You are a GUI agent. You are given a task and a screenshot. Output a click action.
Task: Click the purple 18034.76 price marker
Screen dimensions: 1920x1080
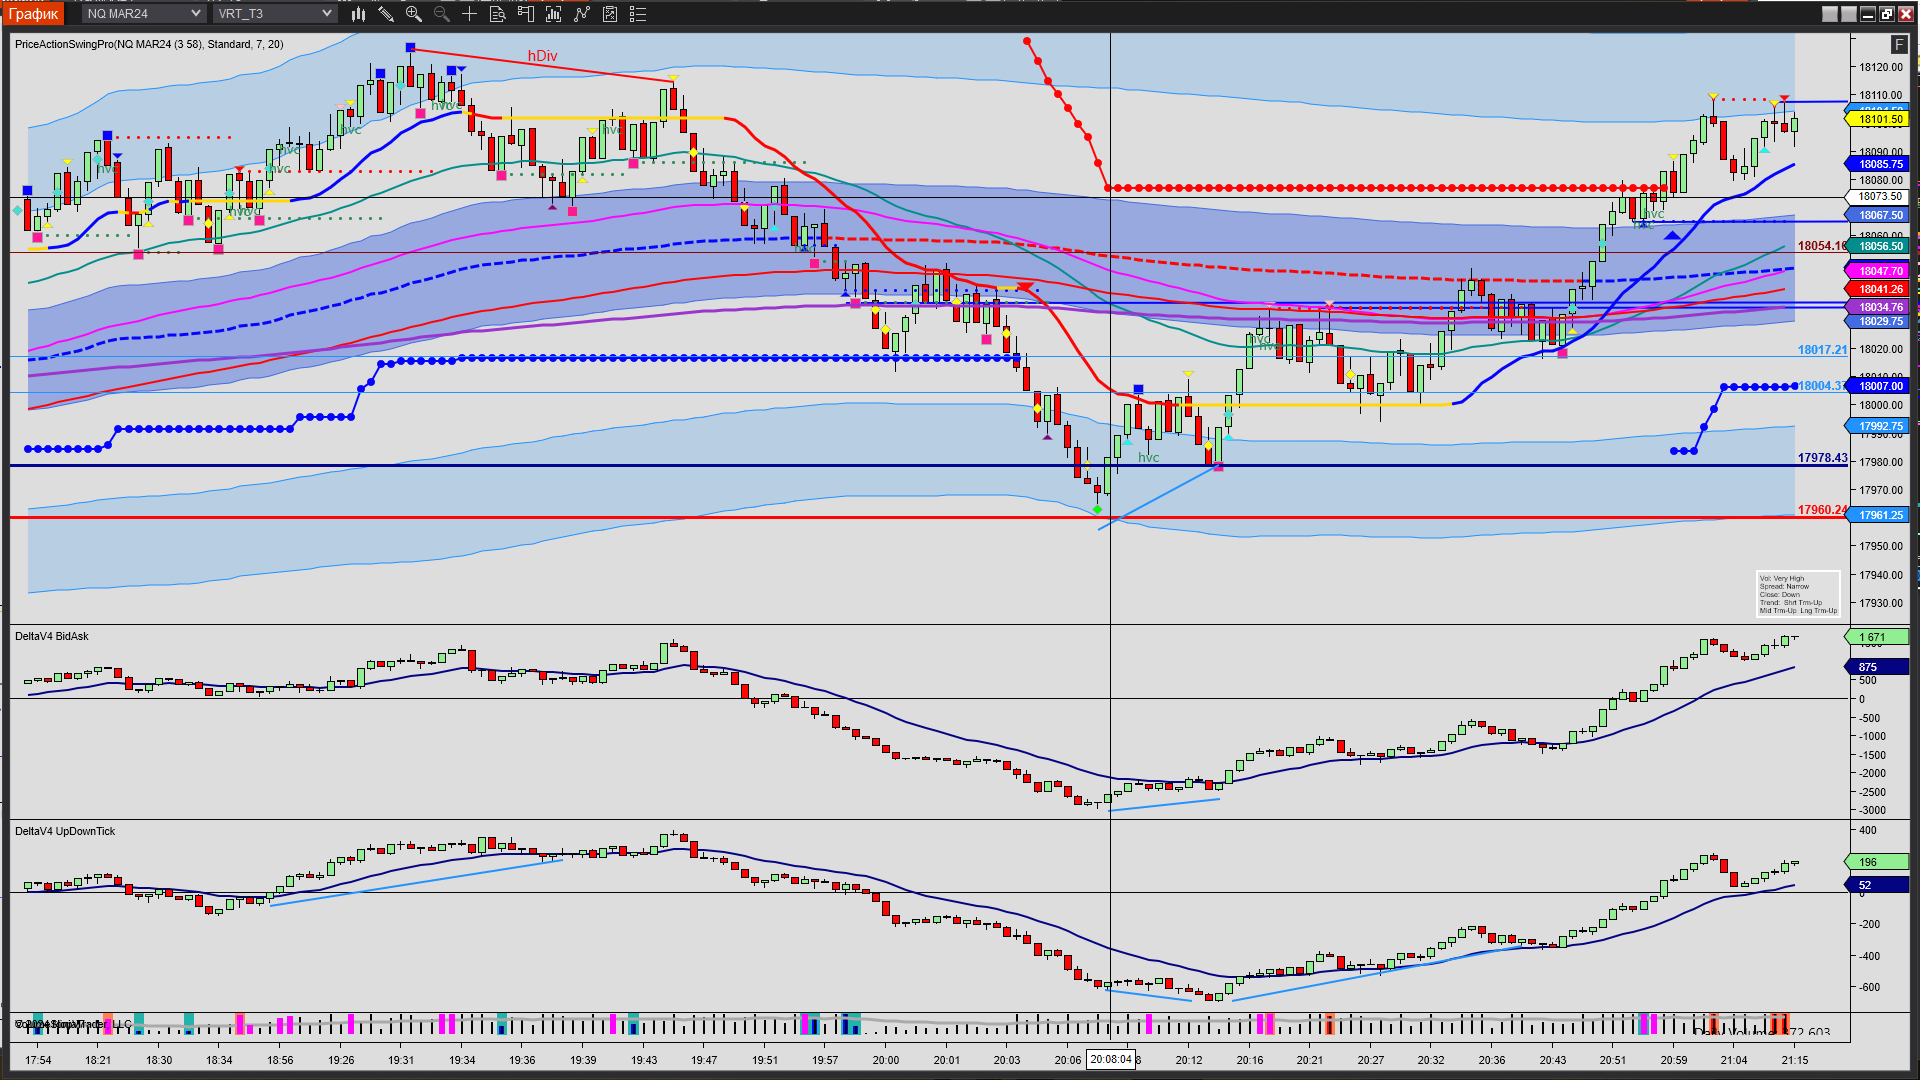point(1877,307)
